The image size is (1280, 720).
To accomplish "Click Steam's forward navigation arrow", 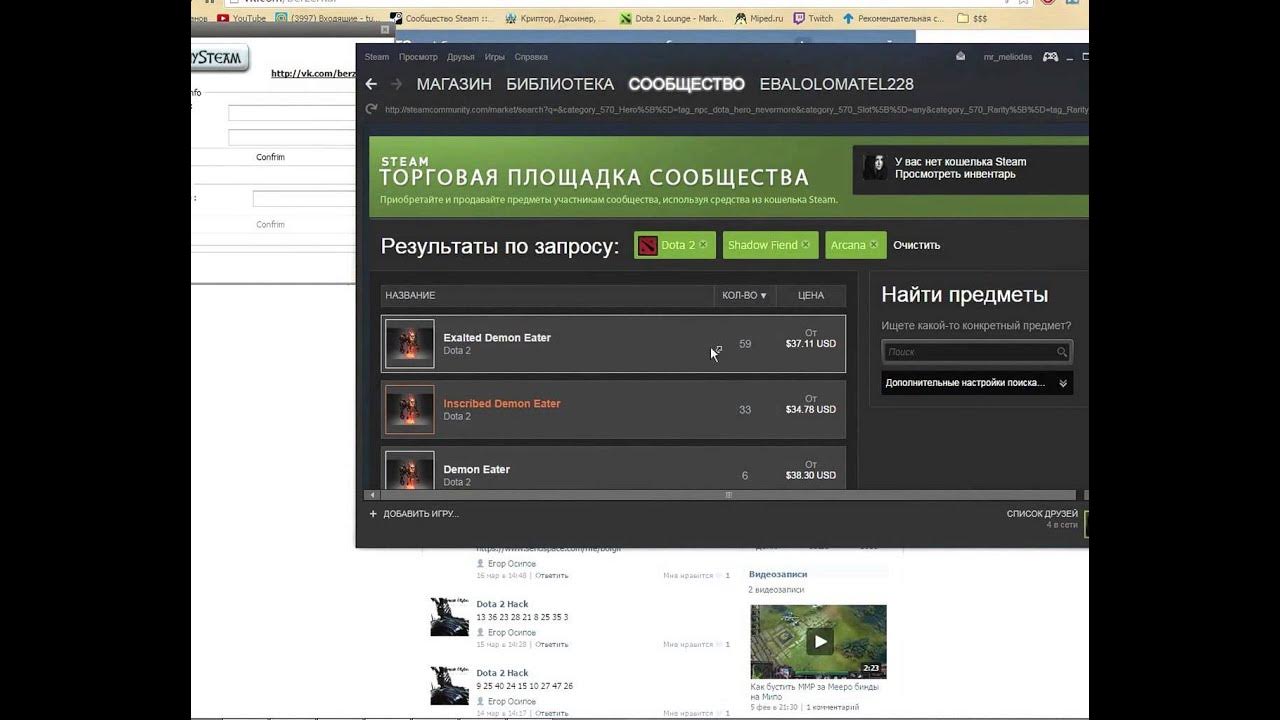I will [396, 84].
